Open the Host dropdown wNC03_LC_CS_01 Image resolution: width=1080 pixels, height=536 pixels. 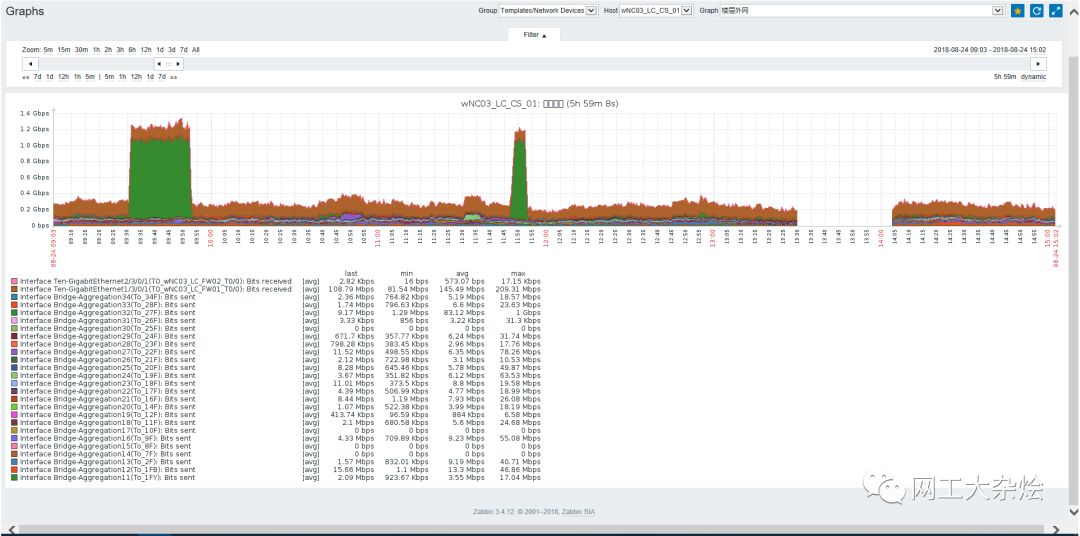tap(655, 11)
